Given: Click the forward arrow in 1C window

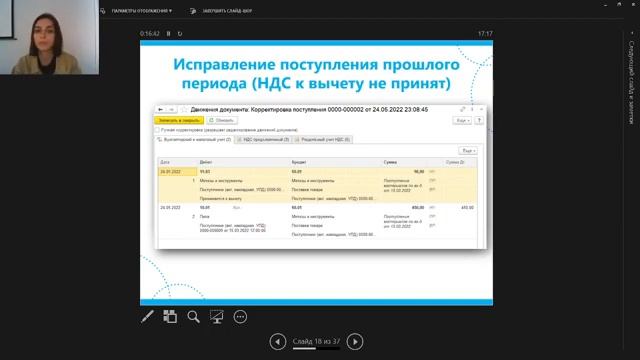Looking at the screenshot, I should pyautogui.click(x=172, y=109).
